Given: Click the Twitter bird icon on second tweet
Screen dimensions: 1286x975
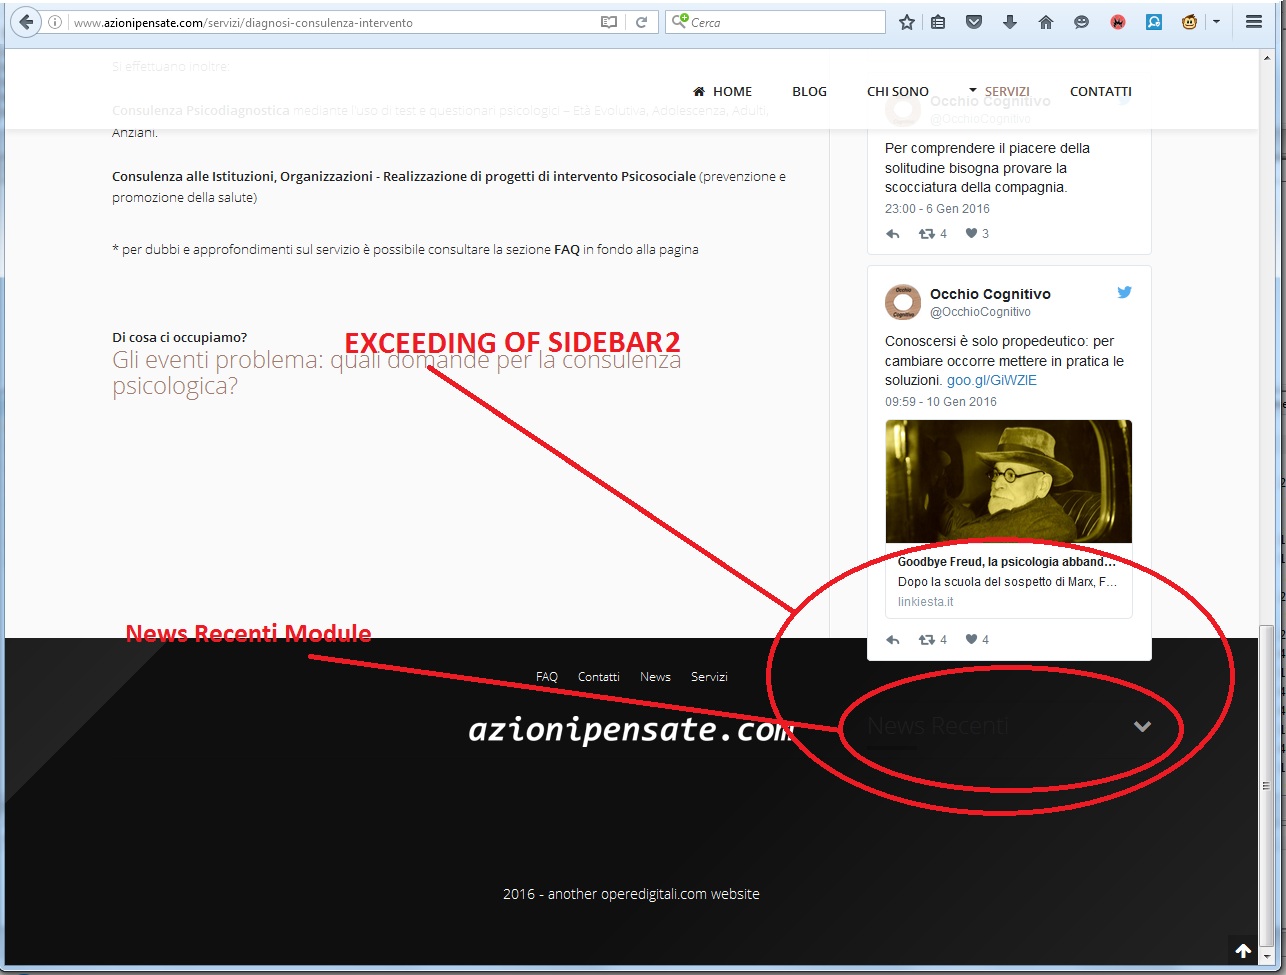Looking at the screenshot, I should [x=1124, y=293].
